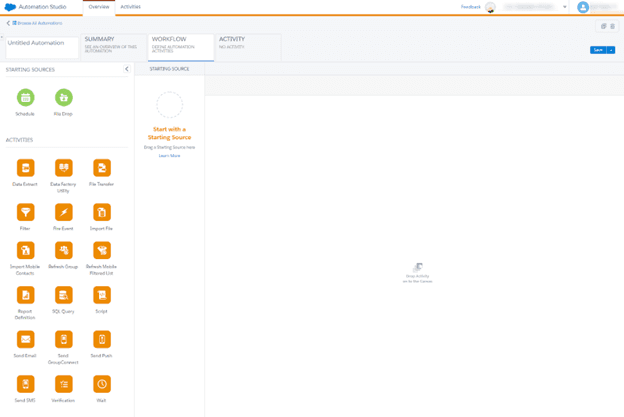Go back to Browse All Automations
Screen dimensions: 624x417
[x=36, y=23]
